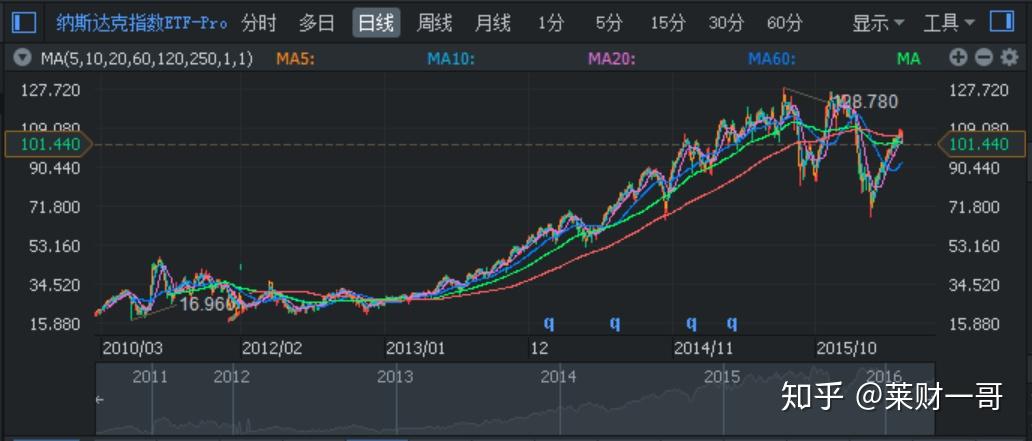1032x441 pixels.
Task: Switch to 5分 interval
Action: (x=609, y=24)
